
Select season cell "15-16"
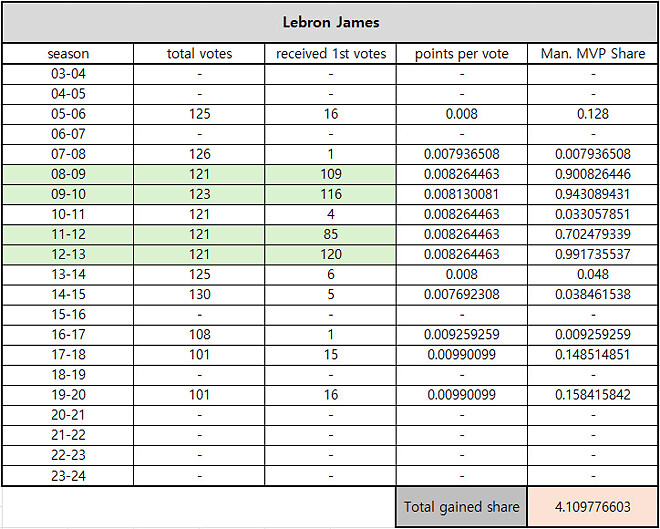[x=68, y=315]
